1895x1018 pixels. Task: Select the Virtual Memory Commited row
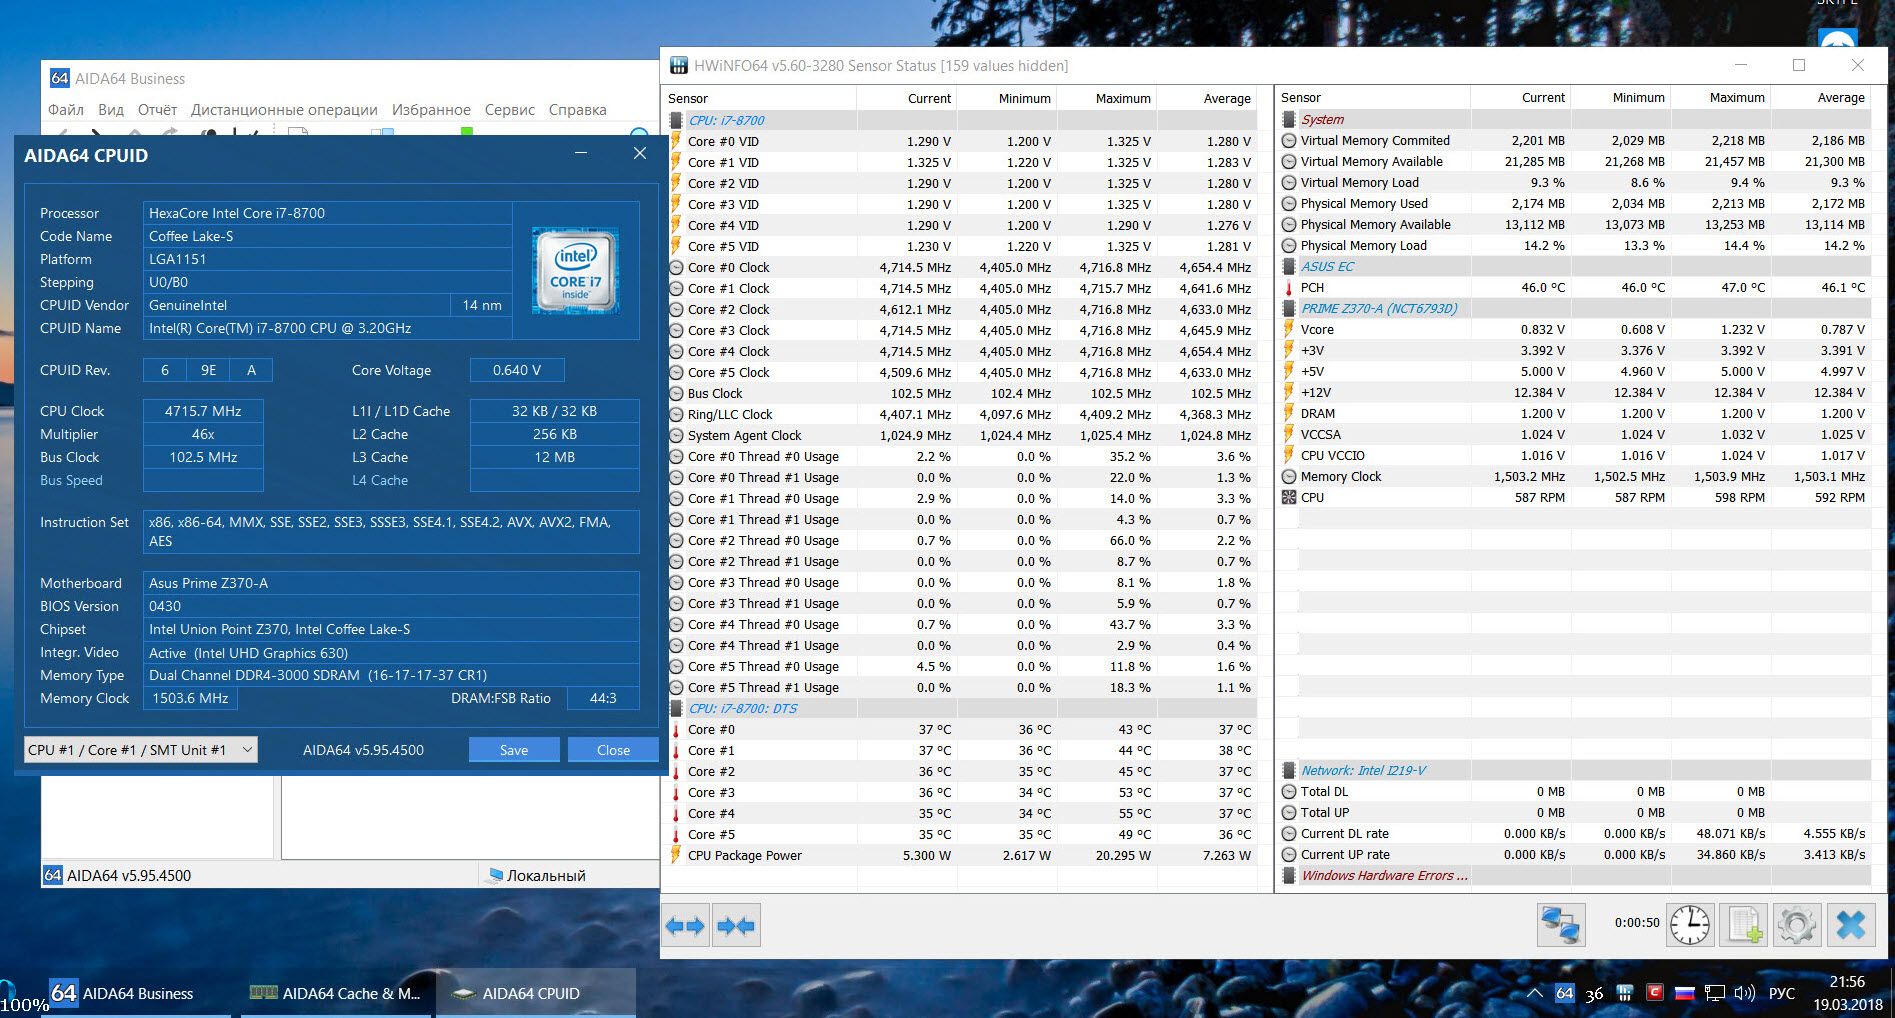tap(1575, 140)
